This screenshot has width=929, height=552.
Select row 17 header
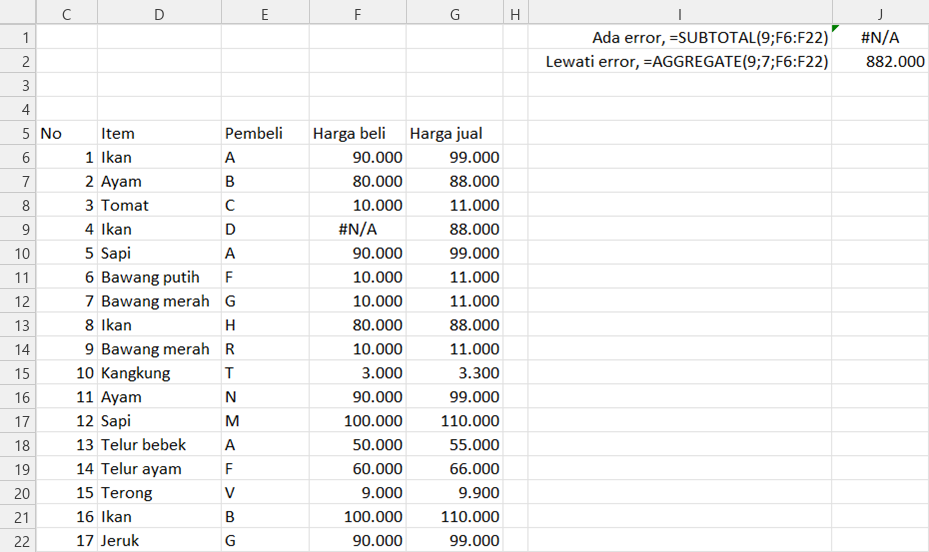click(x=18, y=421)
